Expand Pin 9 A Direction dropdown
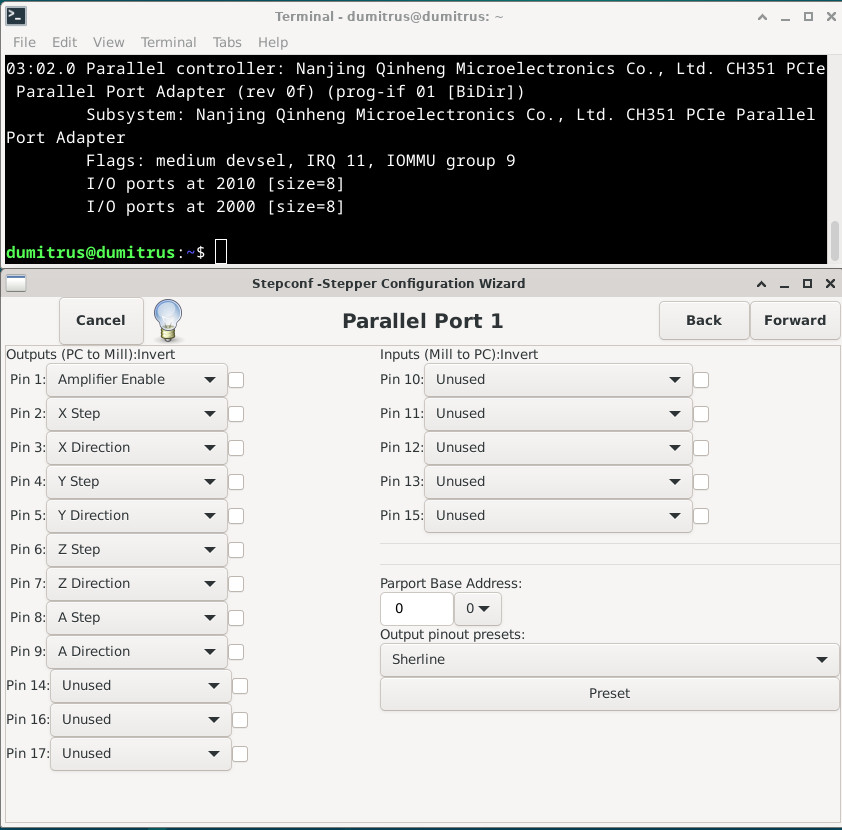Screen dimensions: 842x830 click(137, 652)
